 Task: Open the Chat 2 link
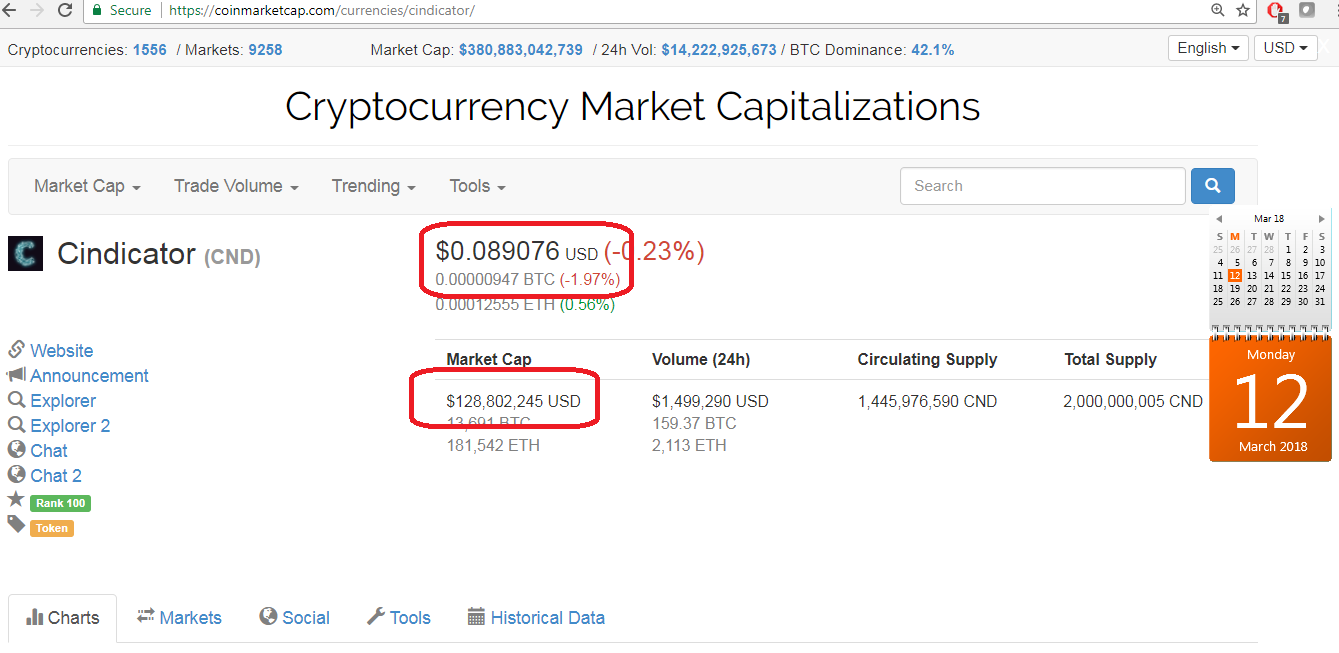click(x=56, y=476)
